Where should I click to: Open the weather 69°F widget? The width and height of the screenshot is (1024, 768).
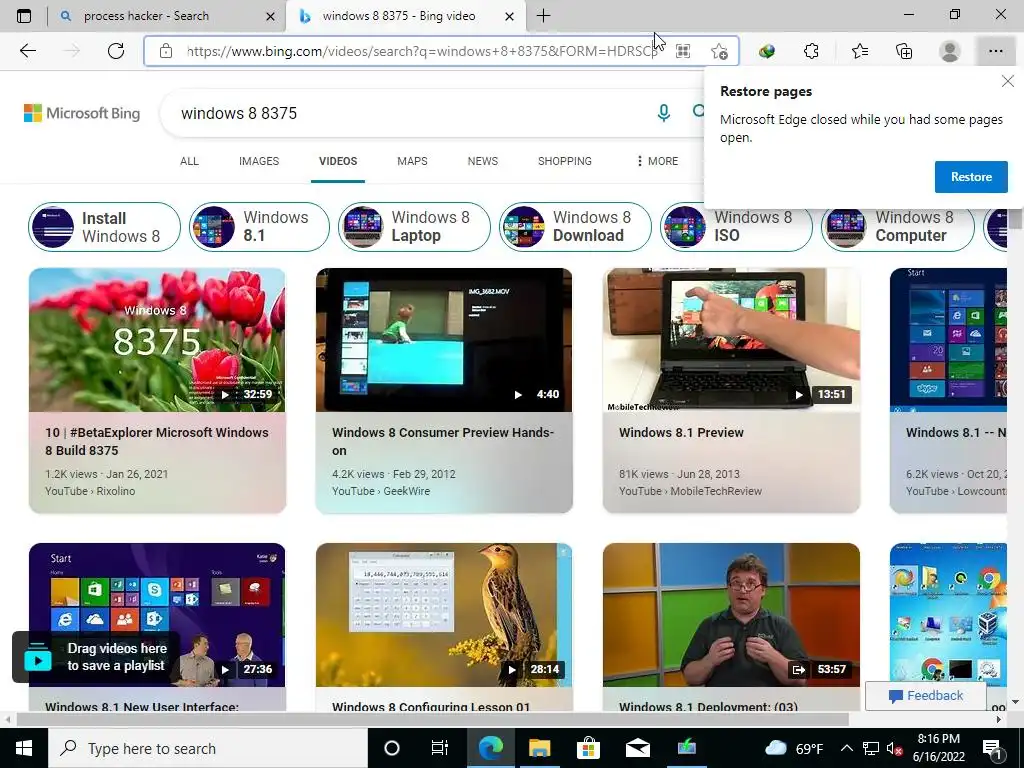click(793, 748)
